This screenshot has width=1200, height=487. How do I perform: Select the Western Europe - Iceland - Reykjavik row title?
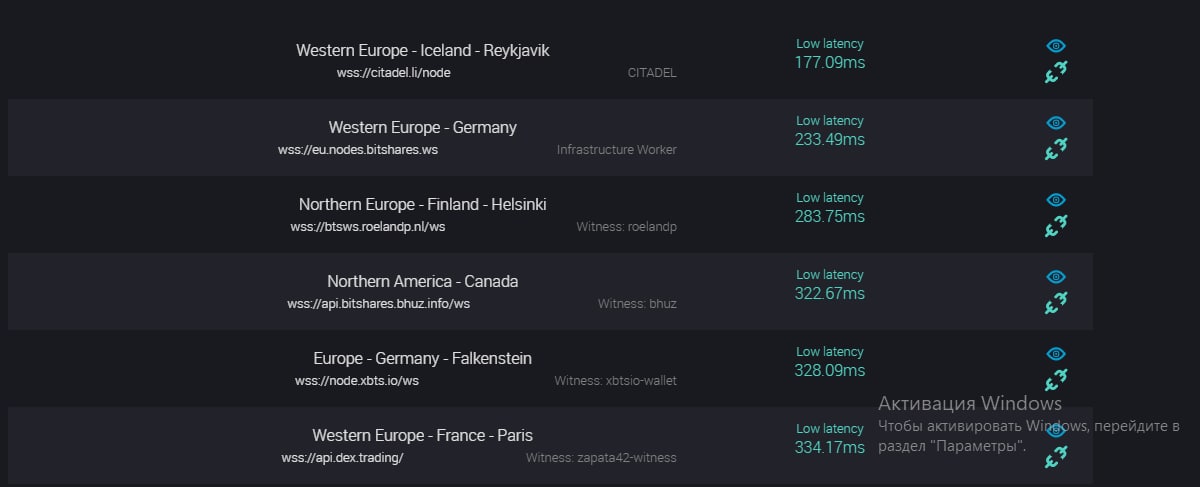tap(423, 50)
